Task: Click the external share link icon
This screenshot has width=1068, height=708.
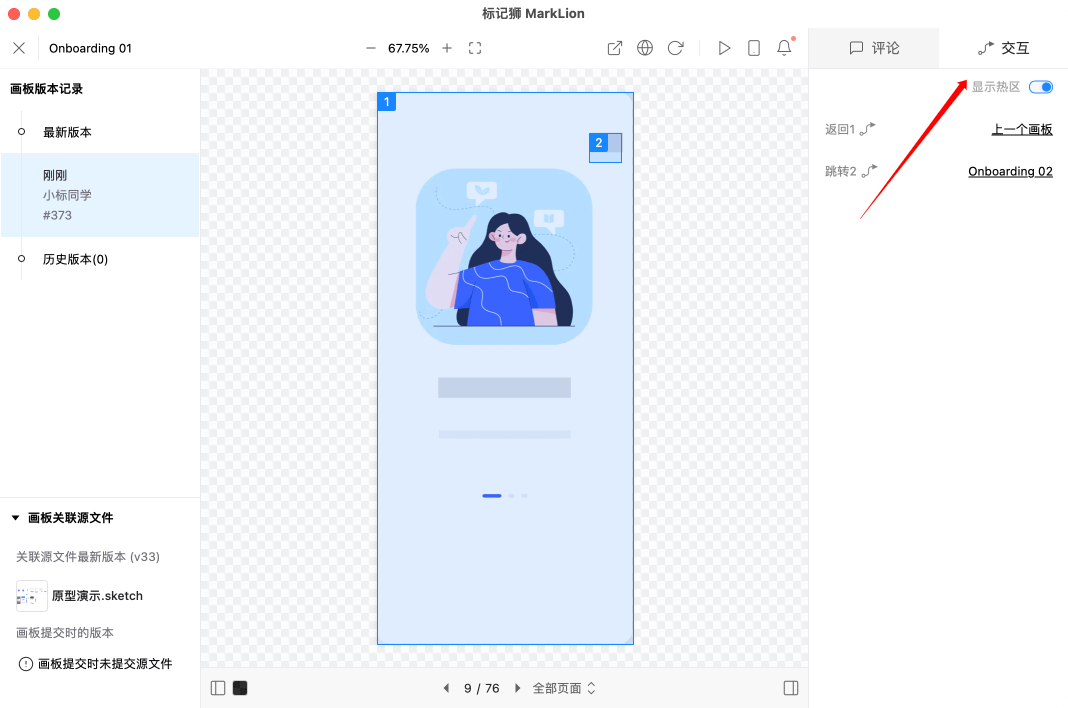Action: (x=615, y=48)
